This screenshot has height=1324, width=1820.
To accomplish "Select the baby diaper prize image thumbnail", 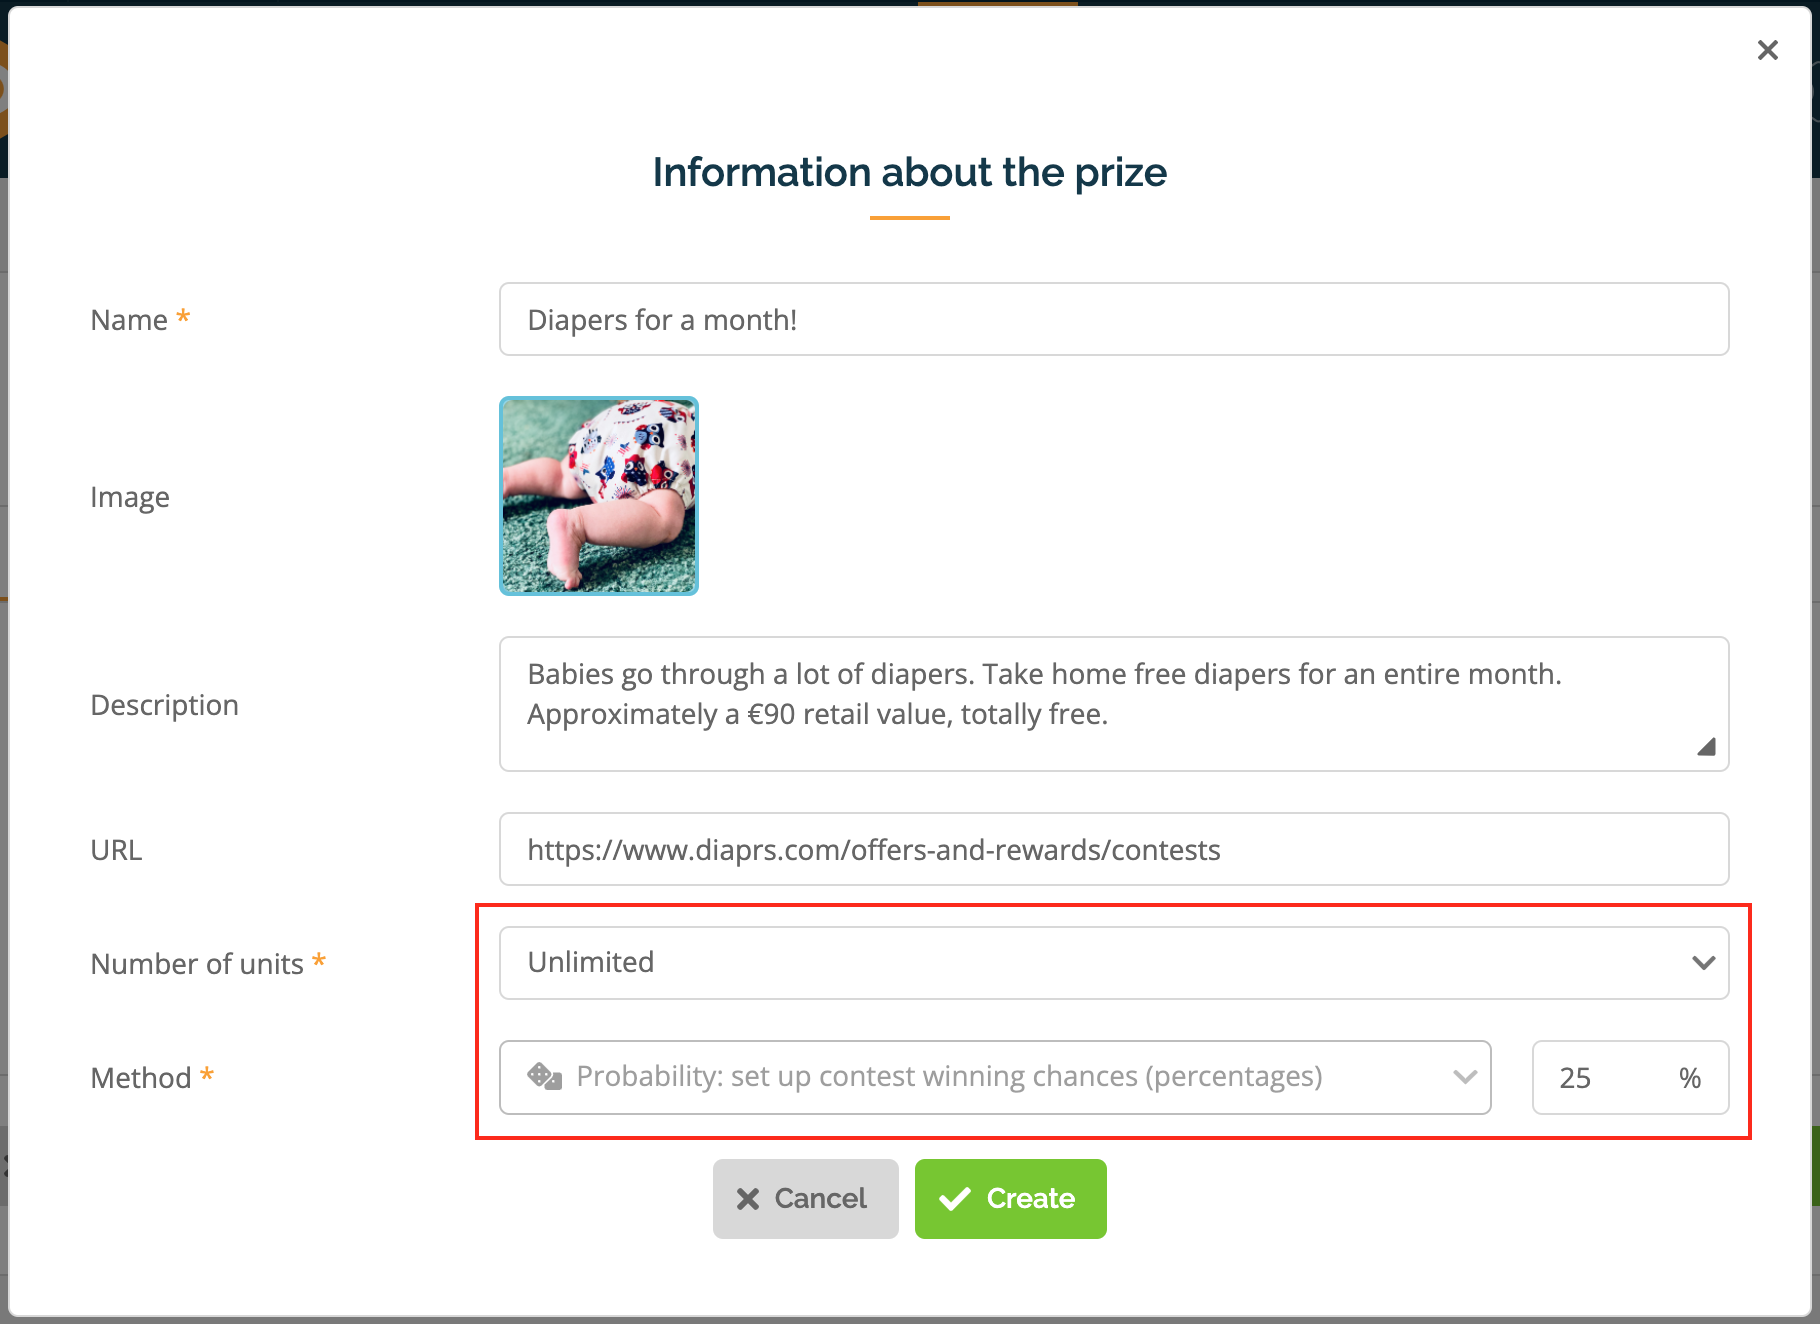I will point(599,496).
